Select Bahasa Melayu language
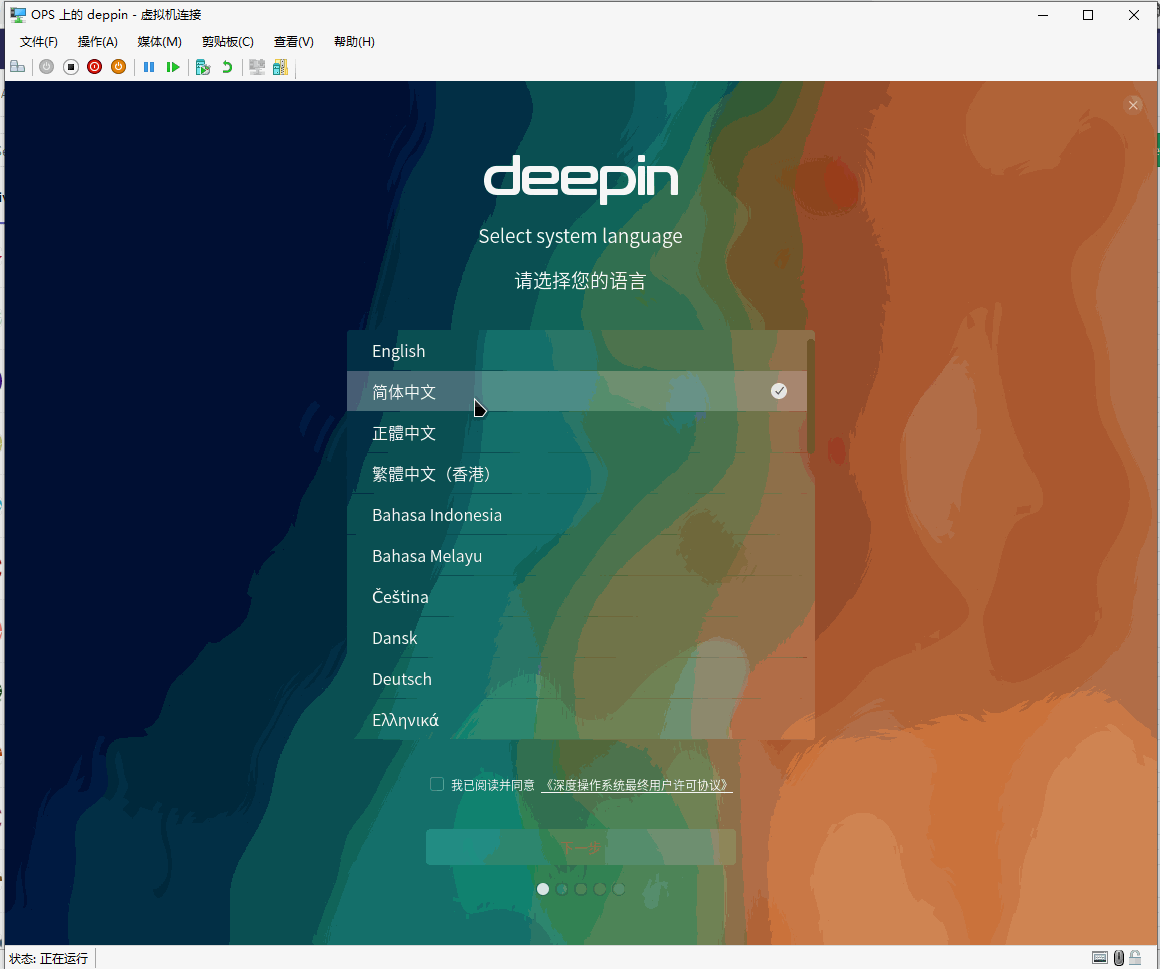The image size is (1160, 969). click(x=577, y=556)
